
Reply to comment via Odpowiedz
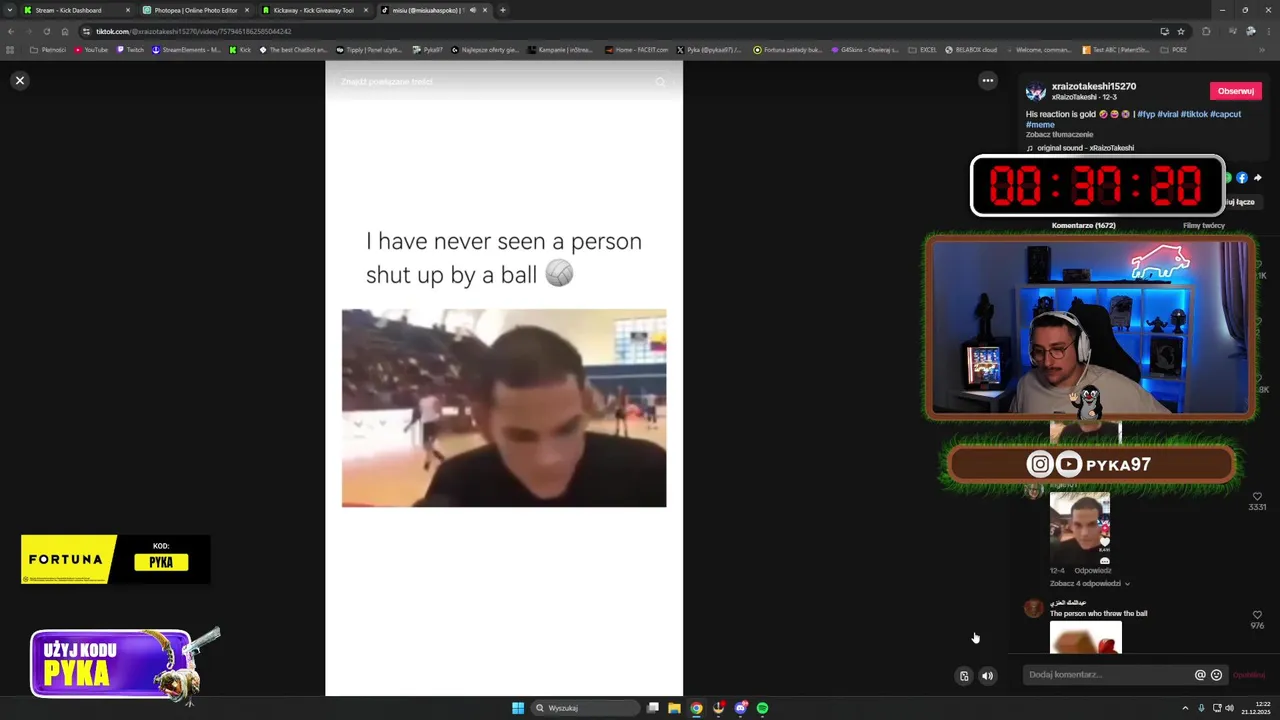1093,571
